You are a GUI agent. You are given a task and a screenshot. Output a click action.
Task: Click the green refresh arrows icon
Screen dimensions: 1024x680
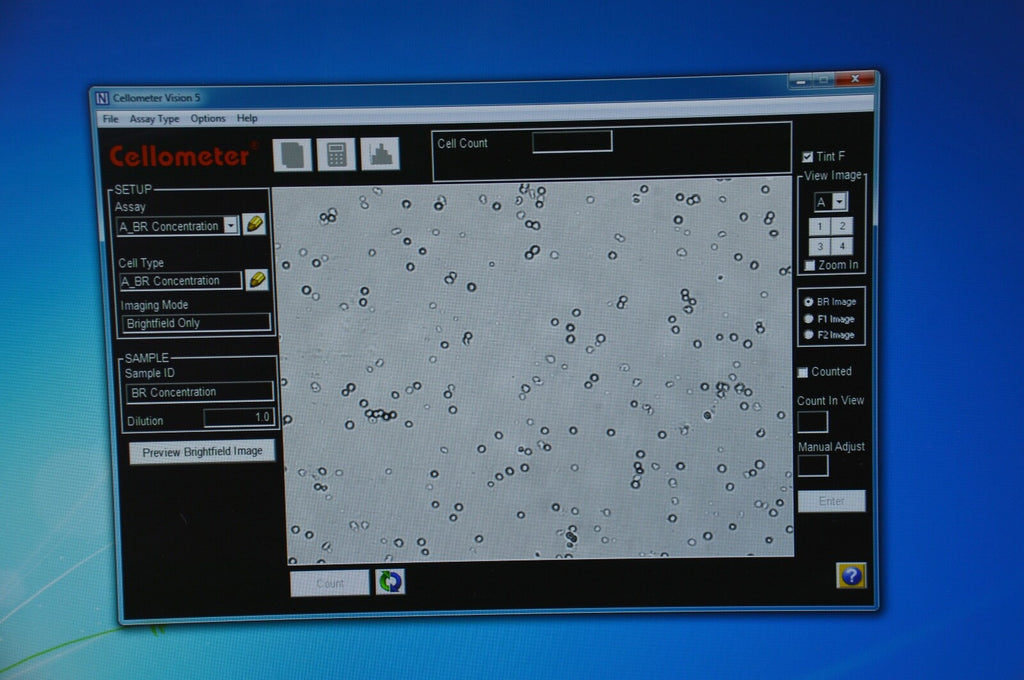coord(390,581)
